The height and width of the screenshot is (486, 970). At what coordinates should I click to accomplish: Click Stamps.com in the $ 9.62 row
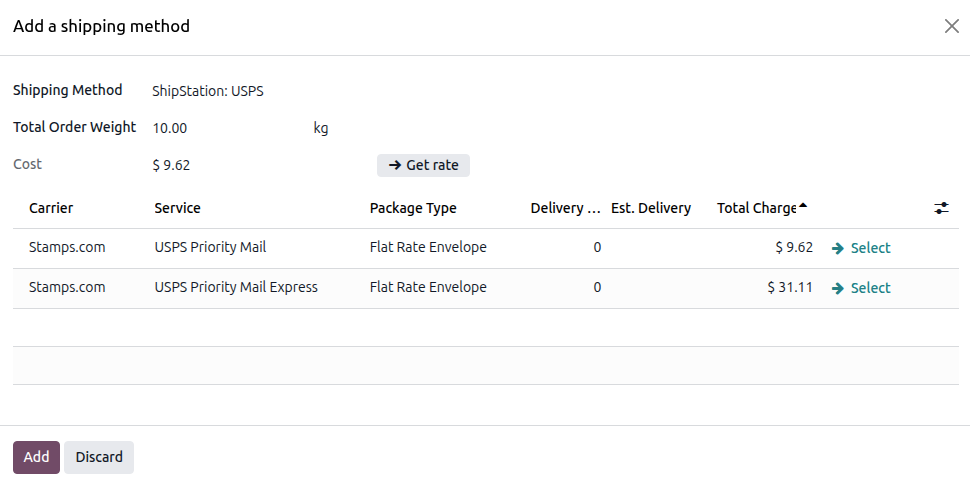pyautogui.click(x=67, y=247)
